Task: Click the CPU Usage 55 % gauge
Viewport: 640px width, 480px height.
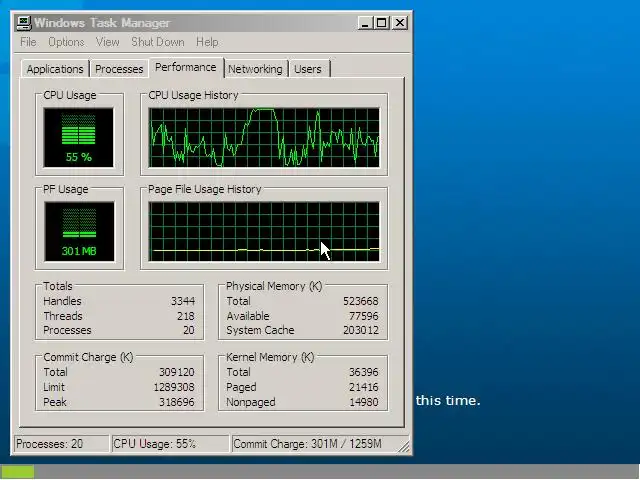Action: click(x=79, y=138)
